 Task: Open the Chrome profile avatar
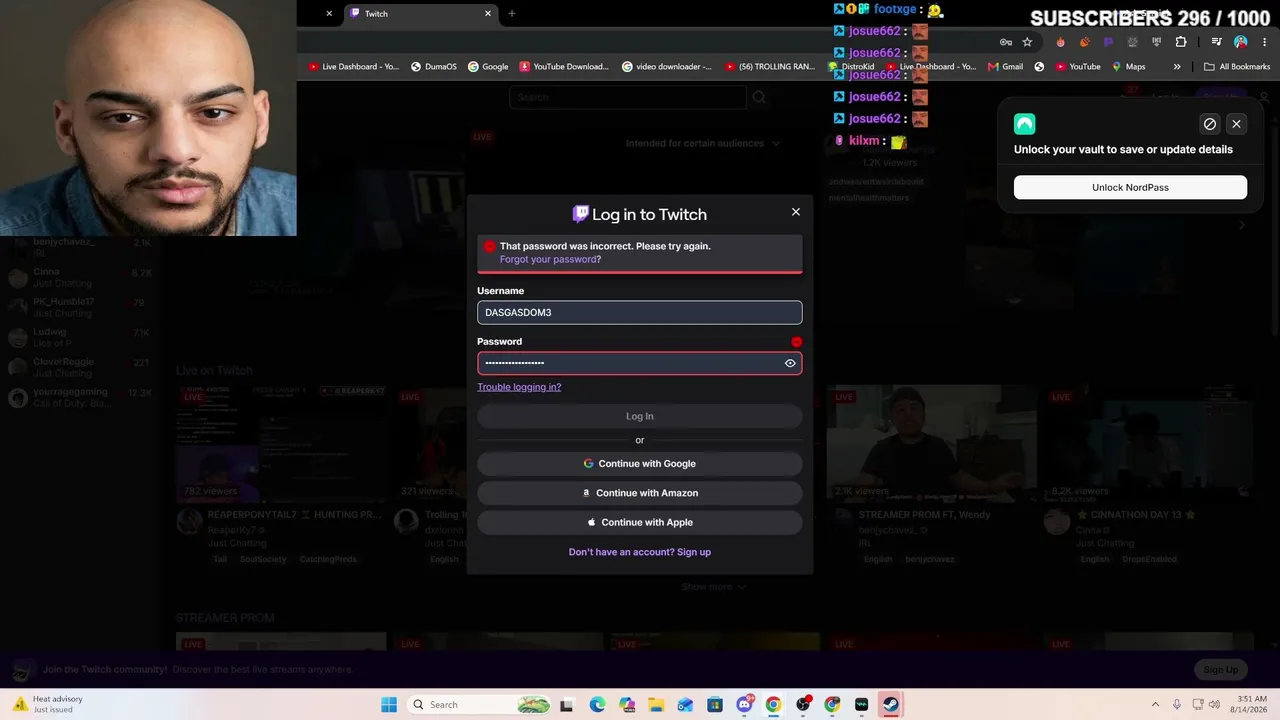click(x=1241, y=42)
